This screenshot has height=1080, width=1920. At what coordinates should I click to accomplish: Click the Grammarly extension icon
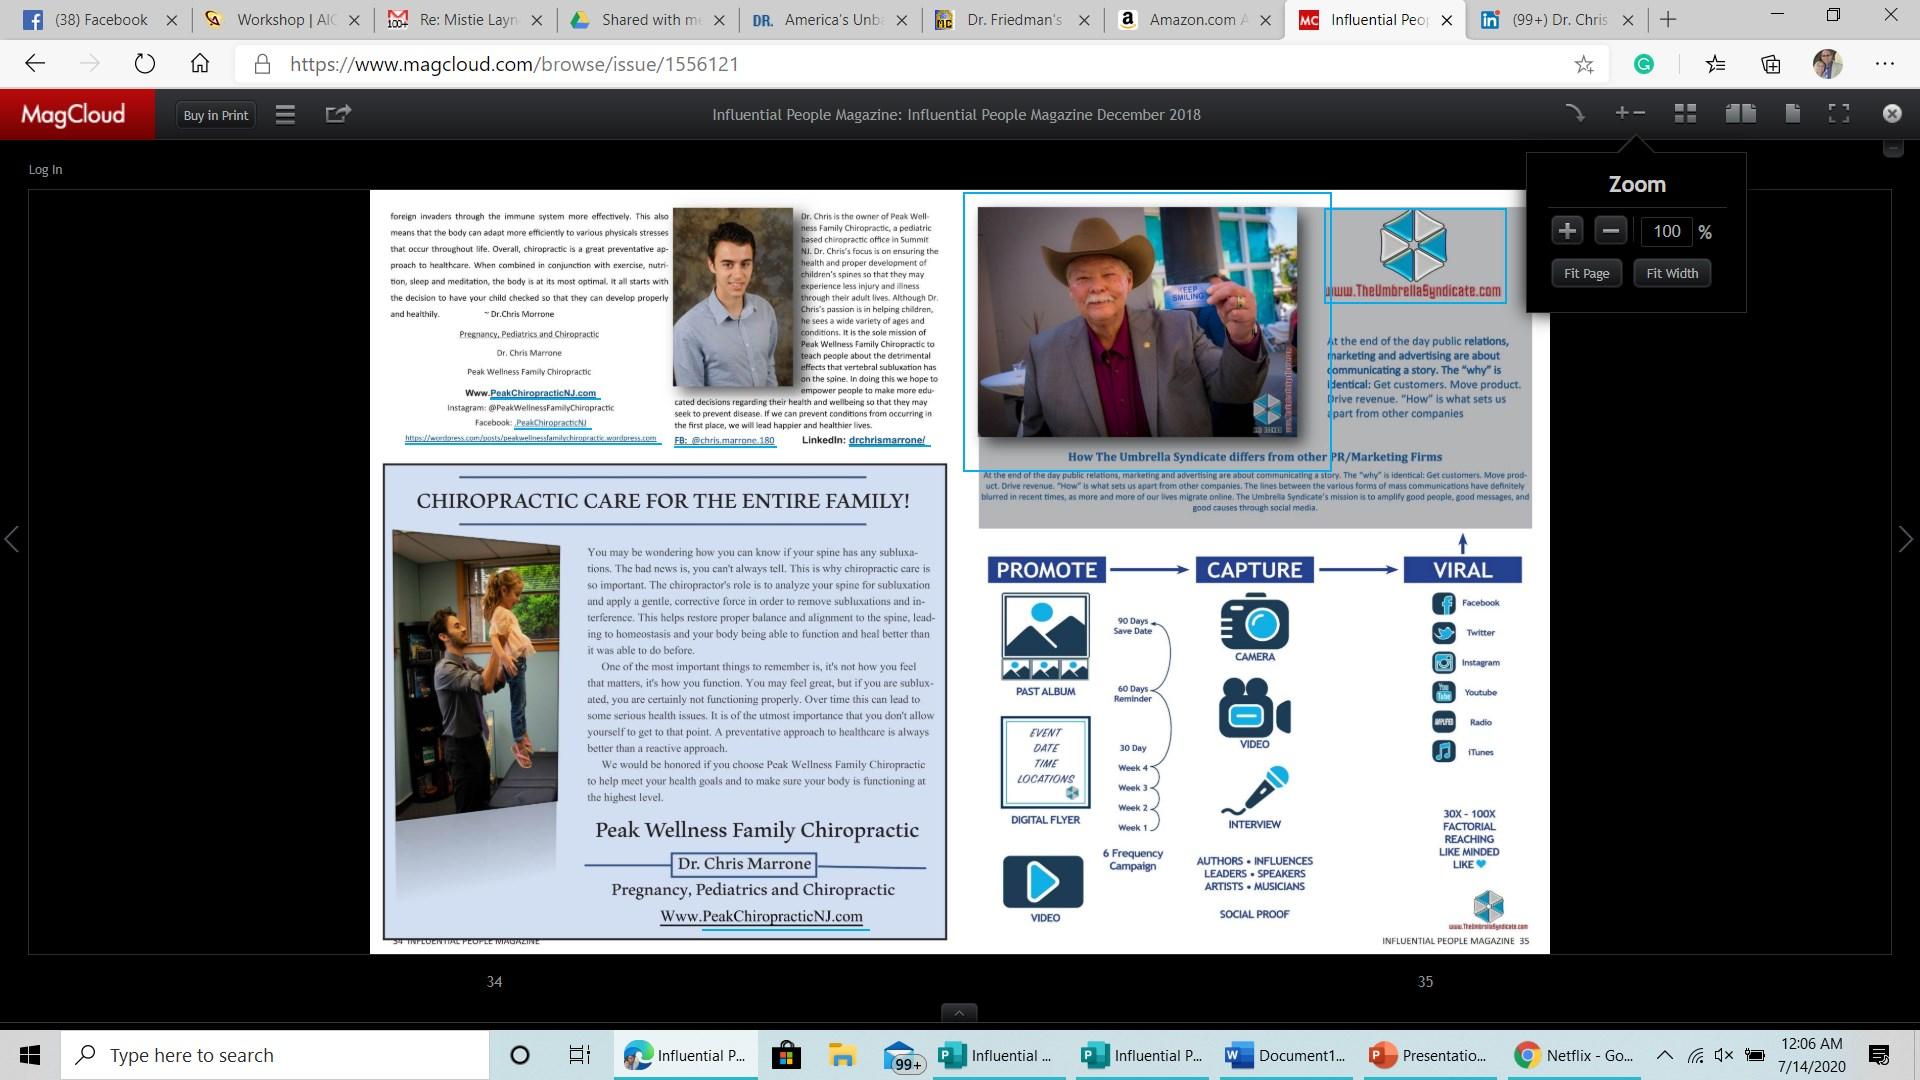[1643, 64]
